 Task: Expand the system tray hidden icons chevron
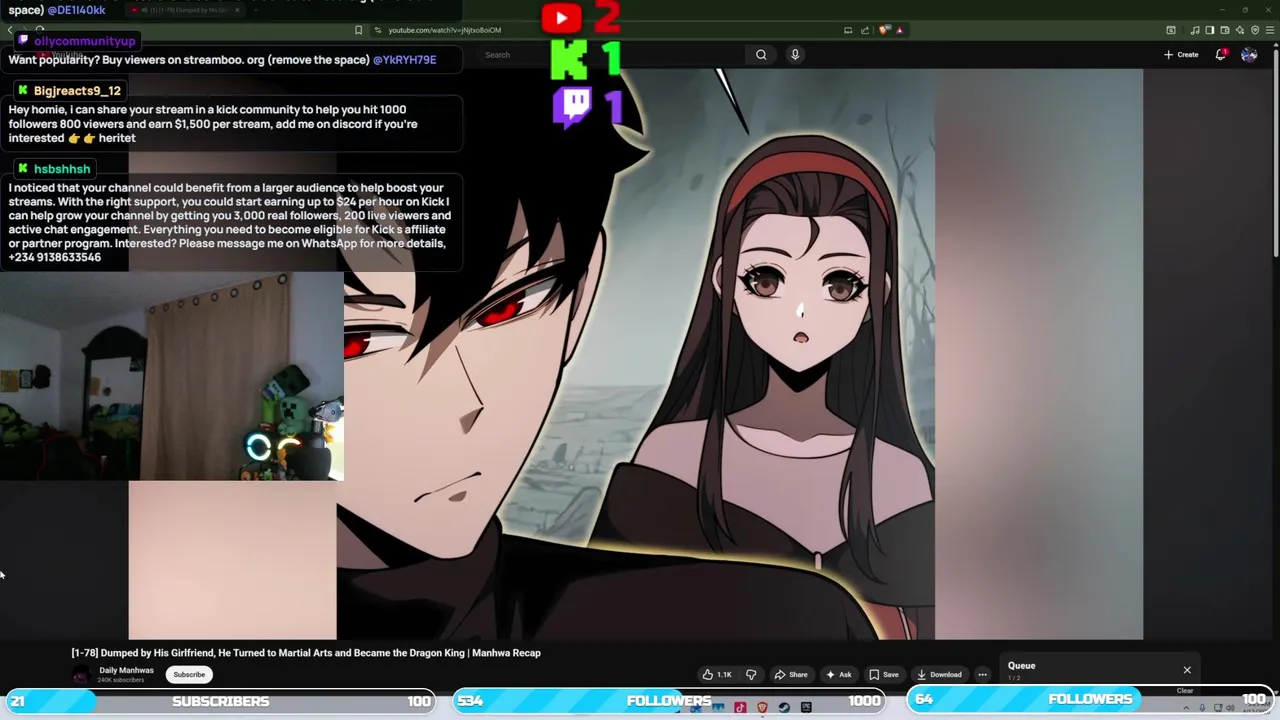[x=1186, y=708]
